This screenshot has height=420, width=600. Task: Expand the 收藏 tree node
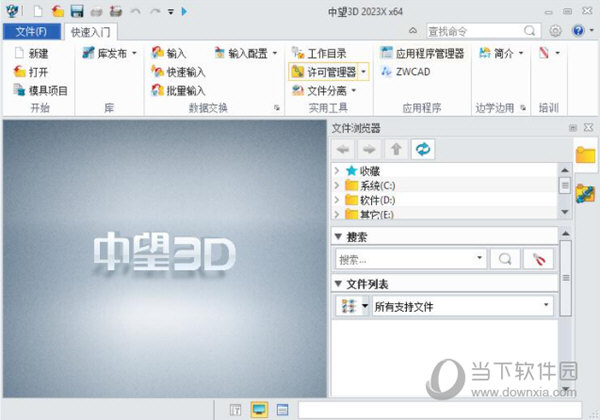pos(337,171)
